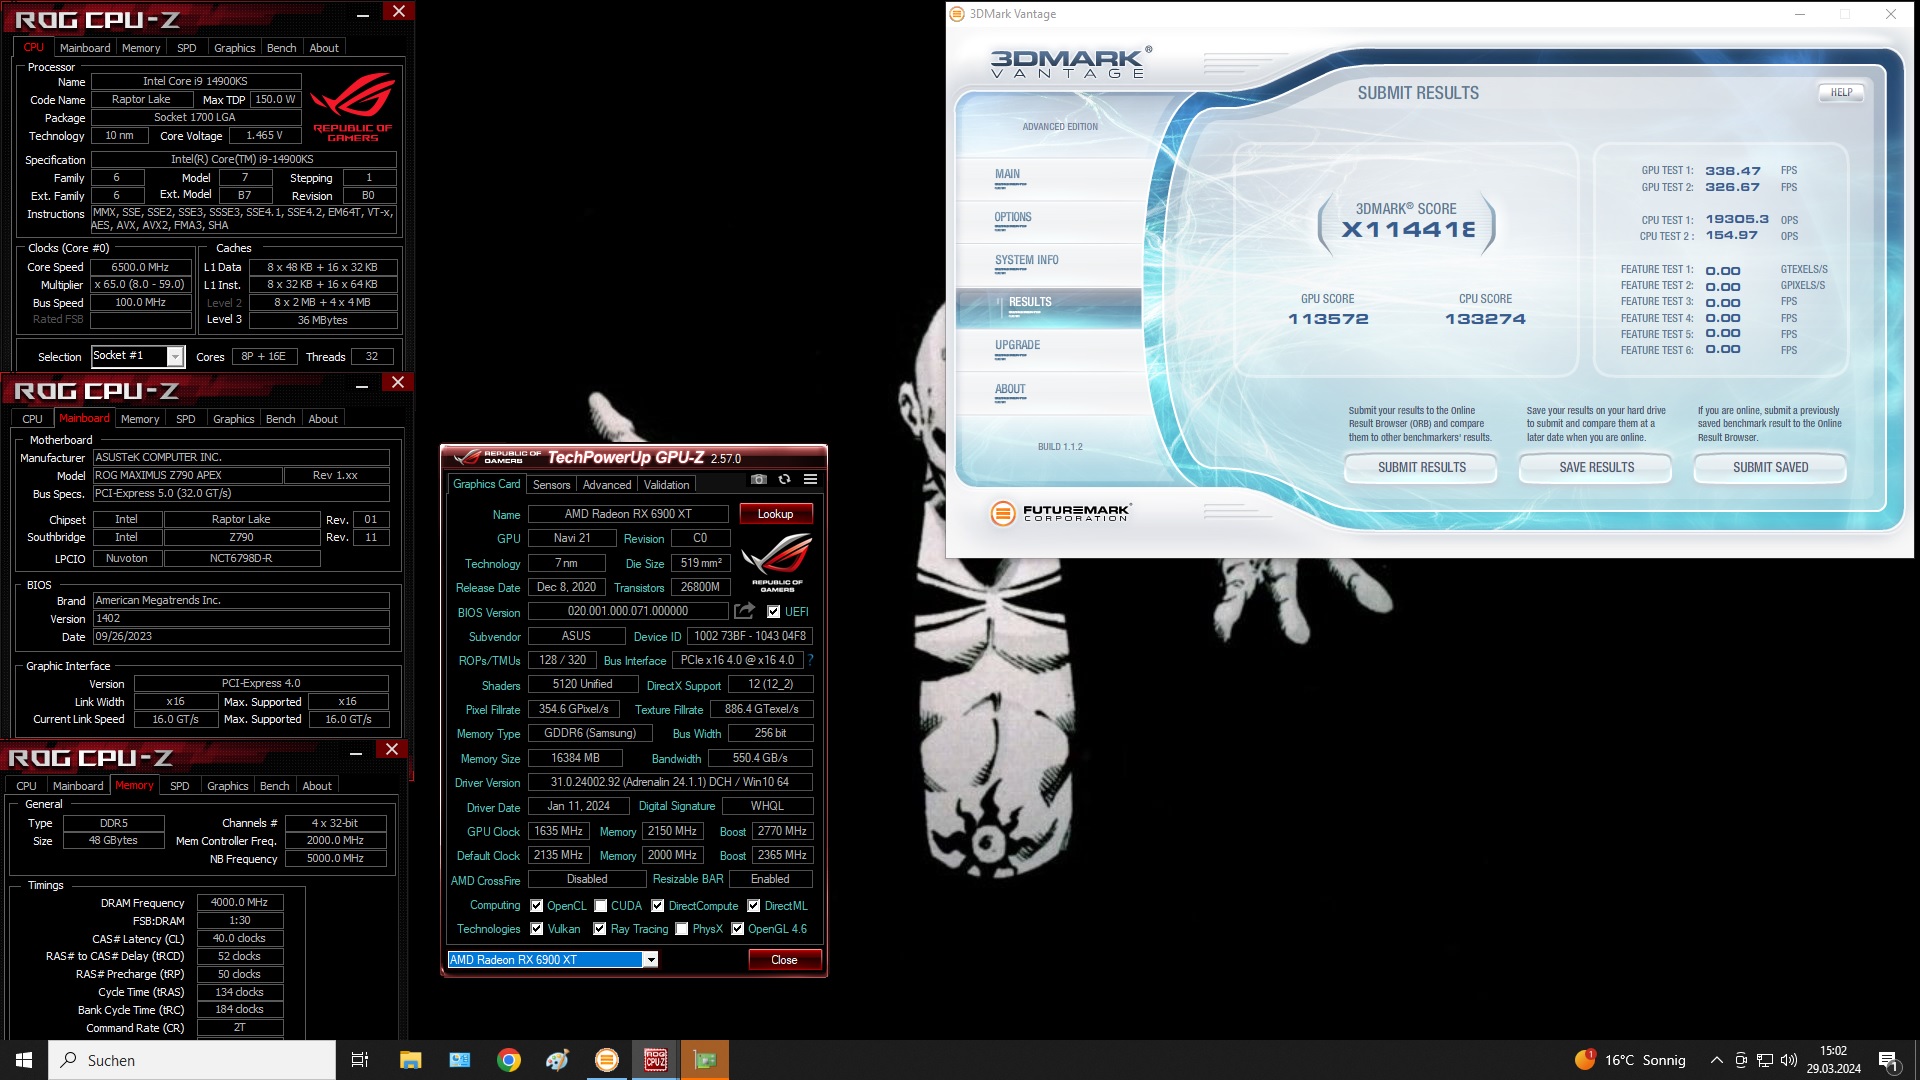This screenshot has height=1080, width=1920.
Task: Switch to Validation tab in GPU-Z
Action: [666, 485]
